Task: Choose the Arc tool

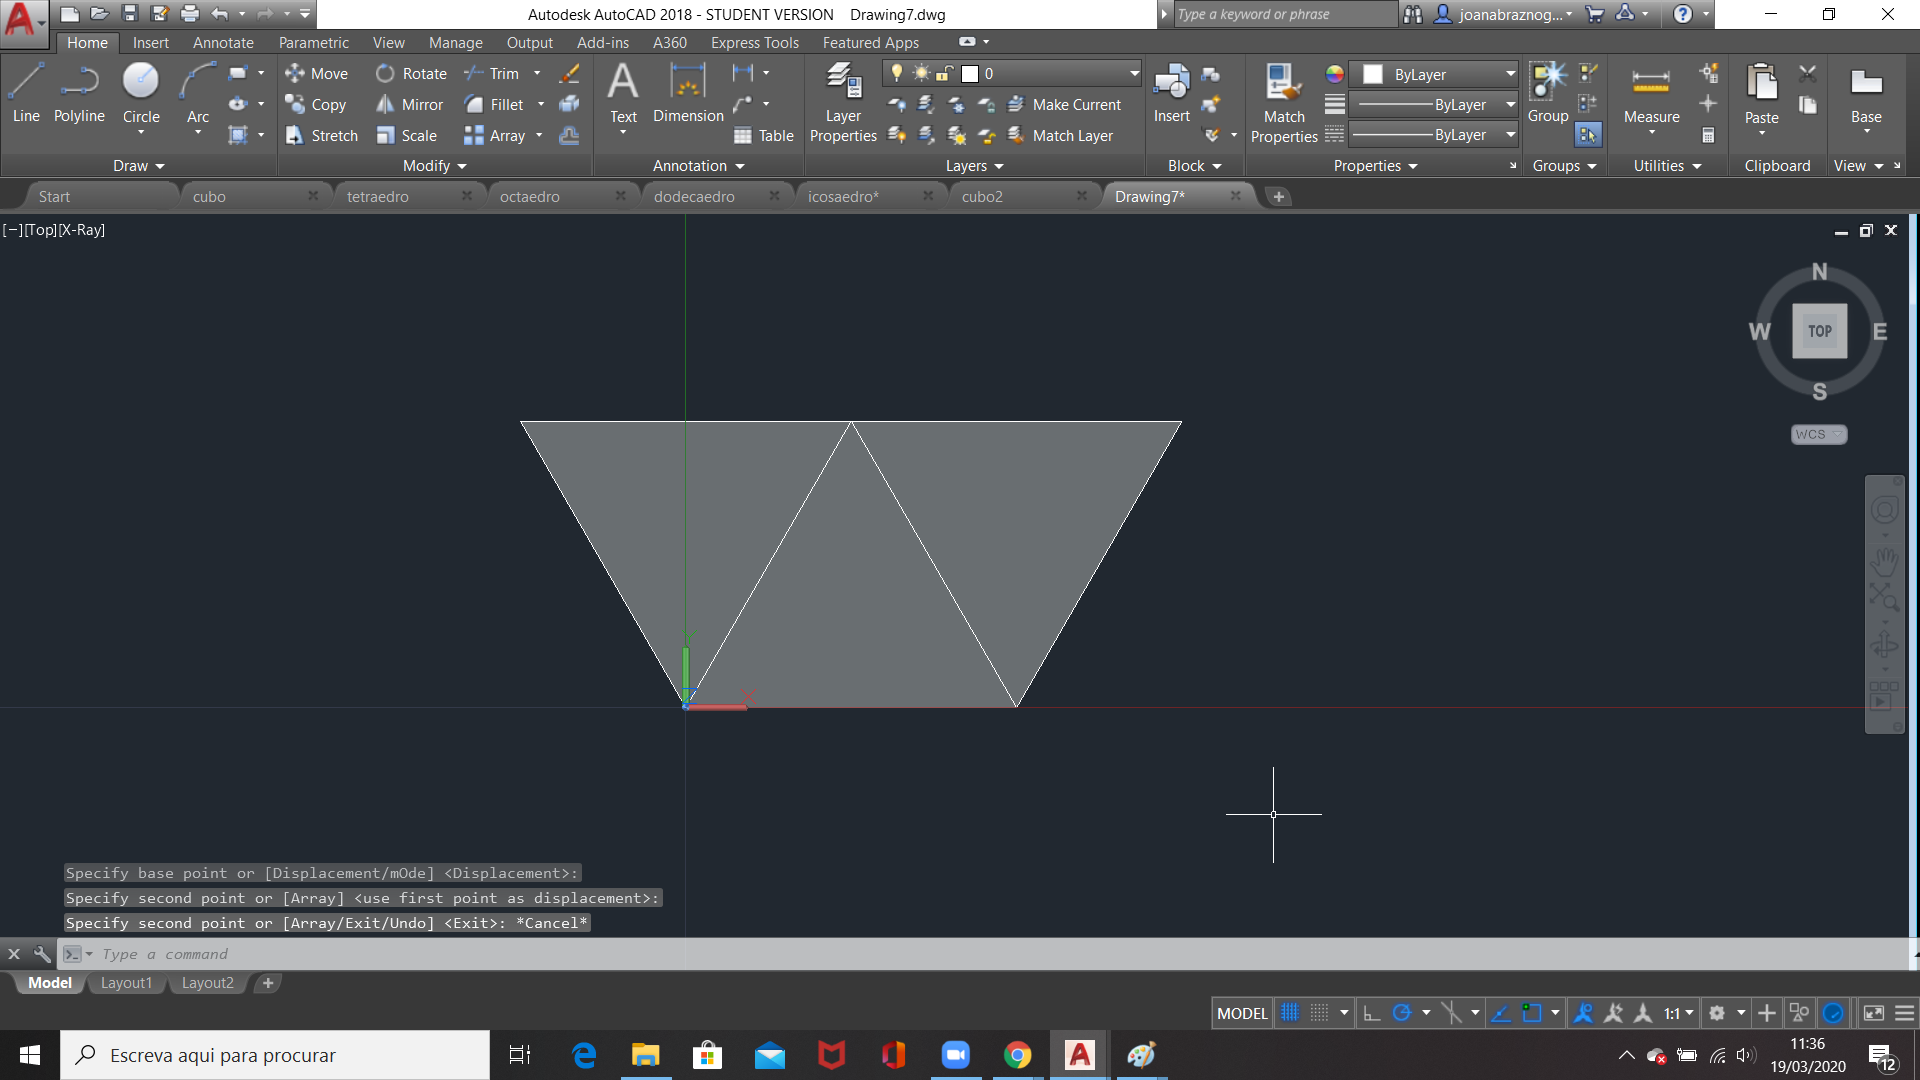Action: (x=198, y=95)
